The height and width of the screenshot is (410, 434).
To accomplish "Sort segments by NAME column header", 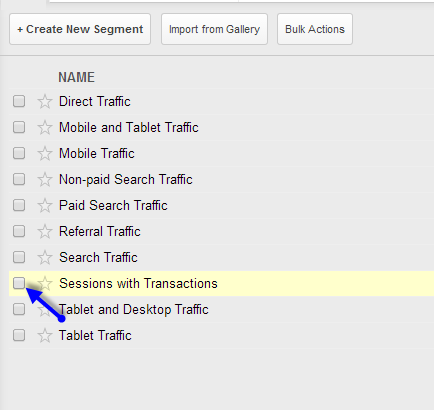I will tap(77, 77).
